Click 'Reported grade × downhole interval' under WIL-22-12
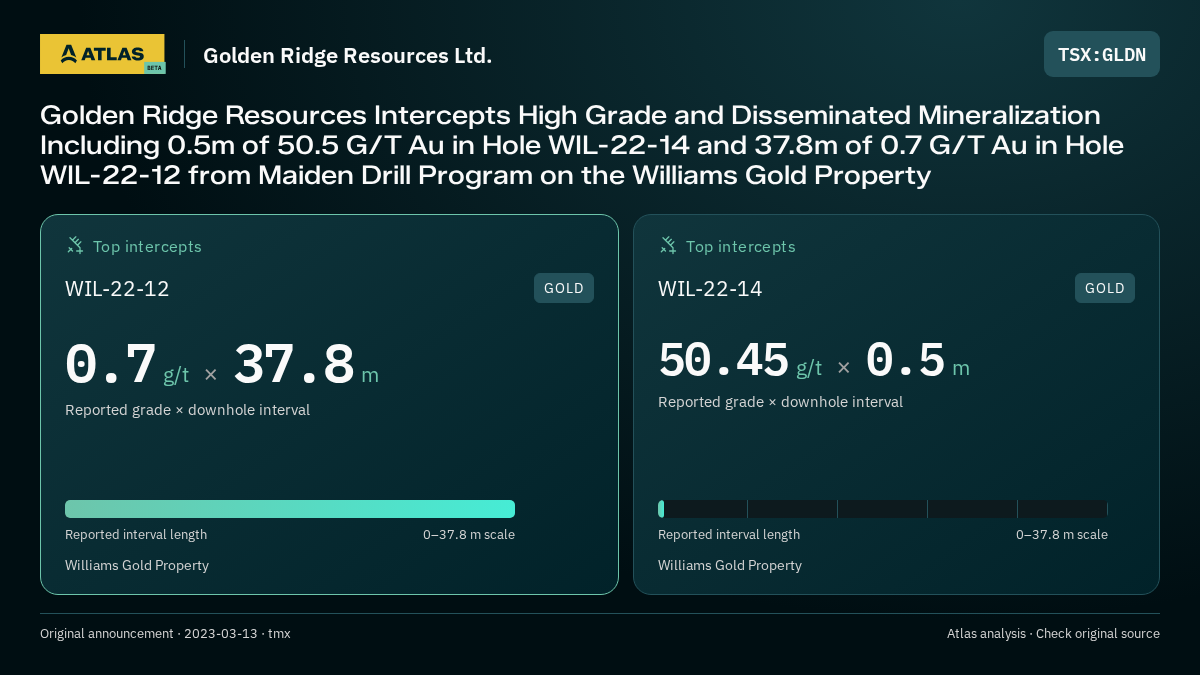 [x=187, y=410]
